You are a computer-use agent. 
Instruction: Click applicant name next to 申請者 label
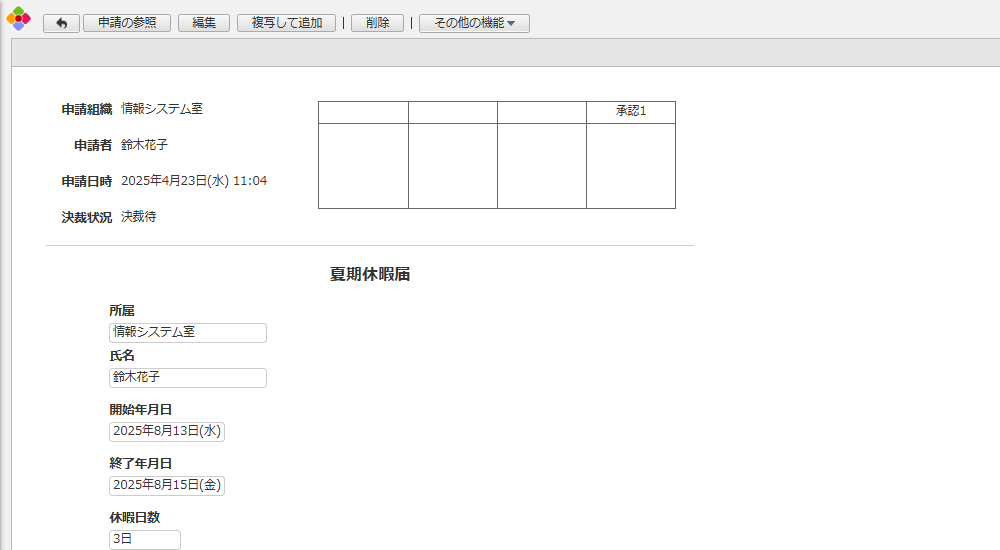145,145
